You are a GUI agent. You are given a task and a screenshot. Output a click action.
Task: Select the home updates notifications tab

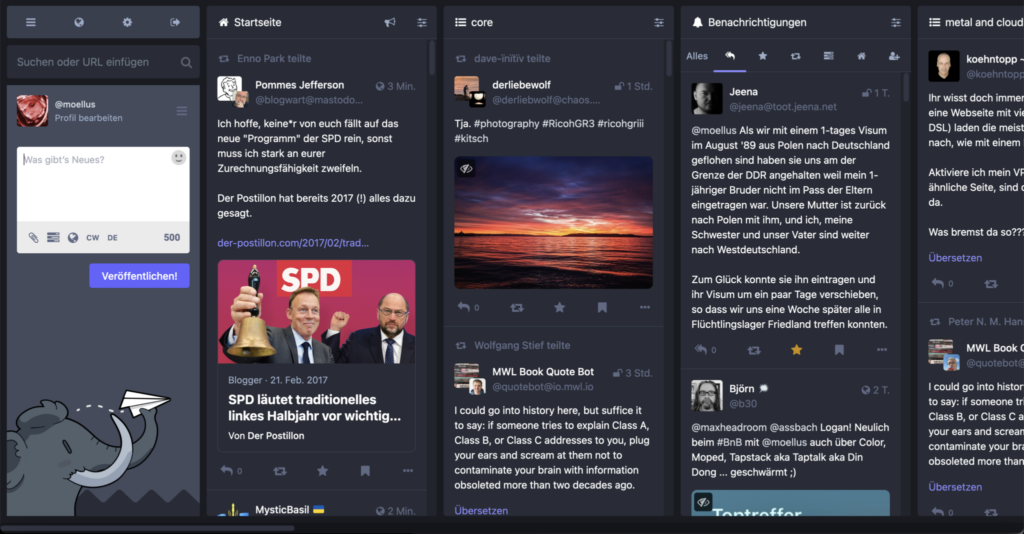click(861, 56)
